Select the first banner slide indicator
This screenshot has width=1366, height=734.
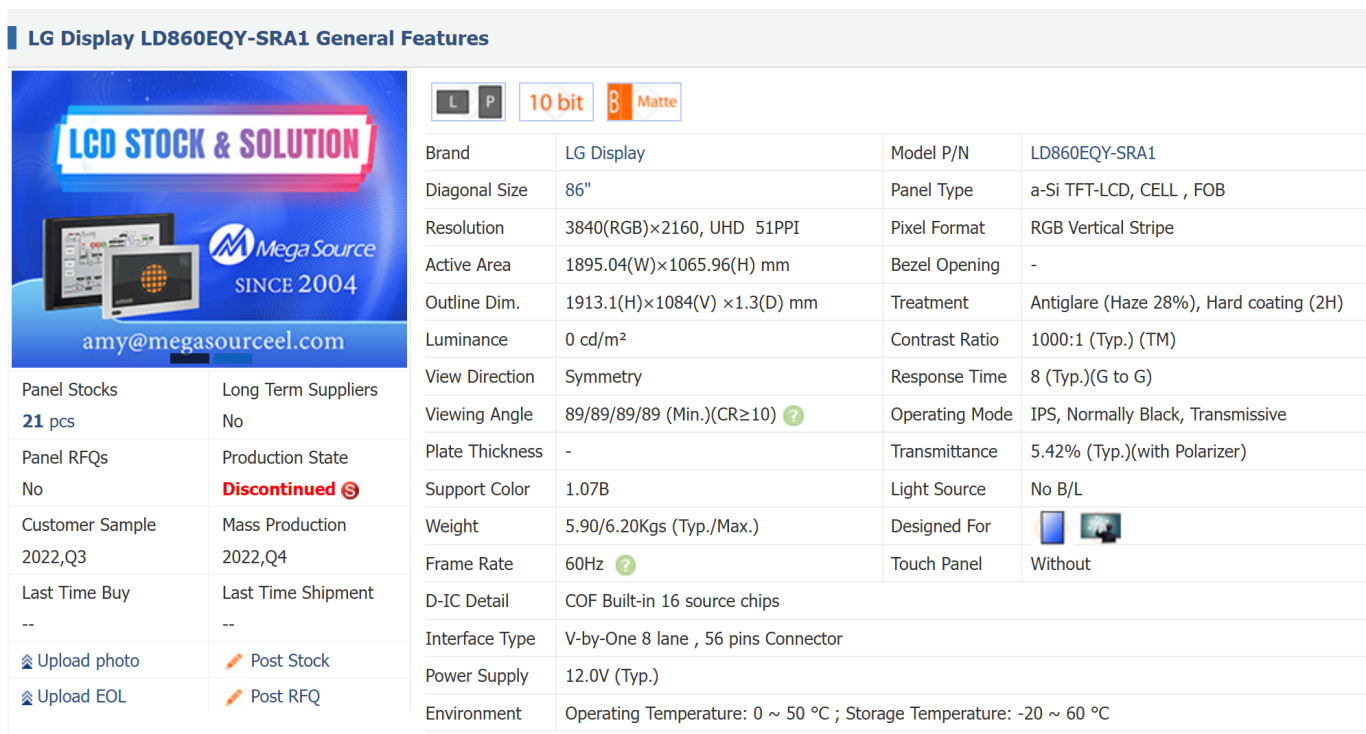coord(189,358)
